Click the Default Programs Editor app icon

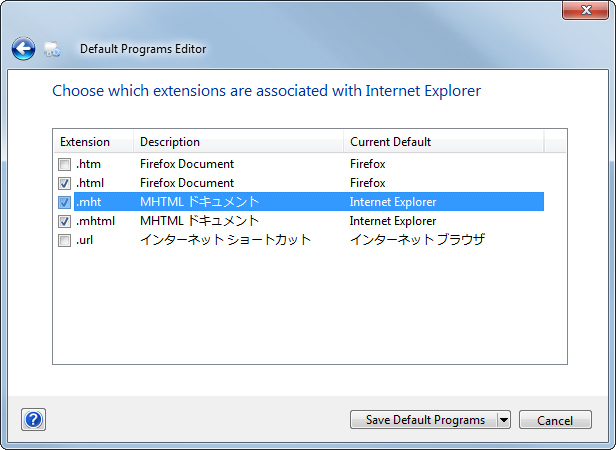tap(52, 49)
